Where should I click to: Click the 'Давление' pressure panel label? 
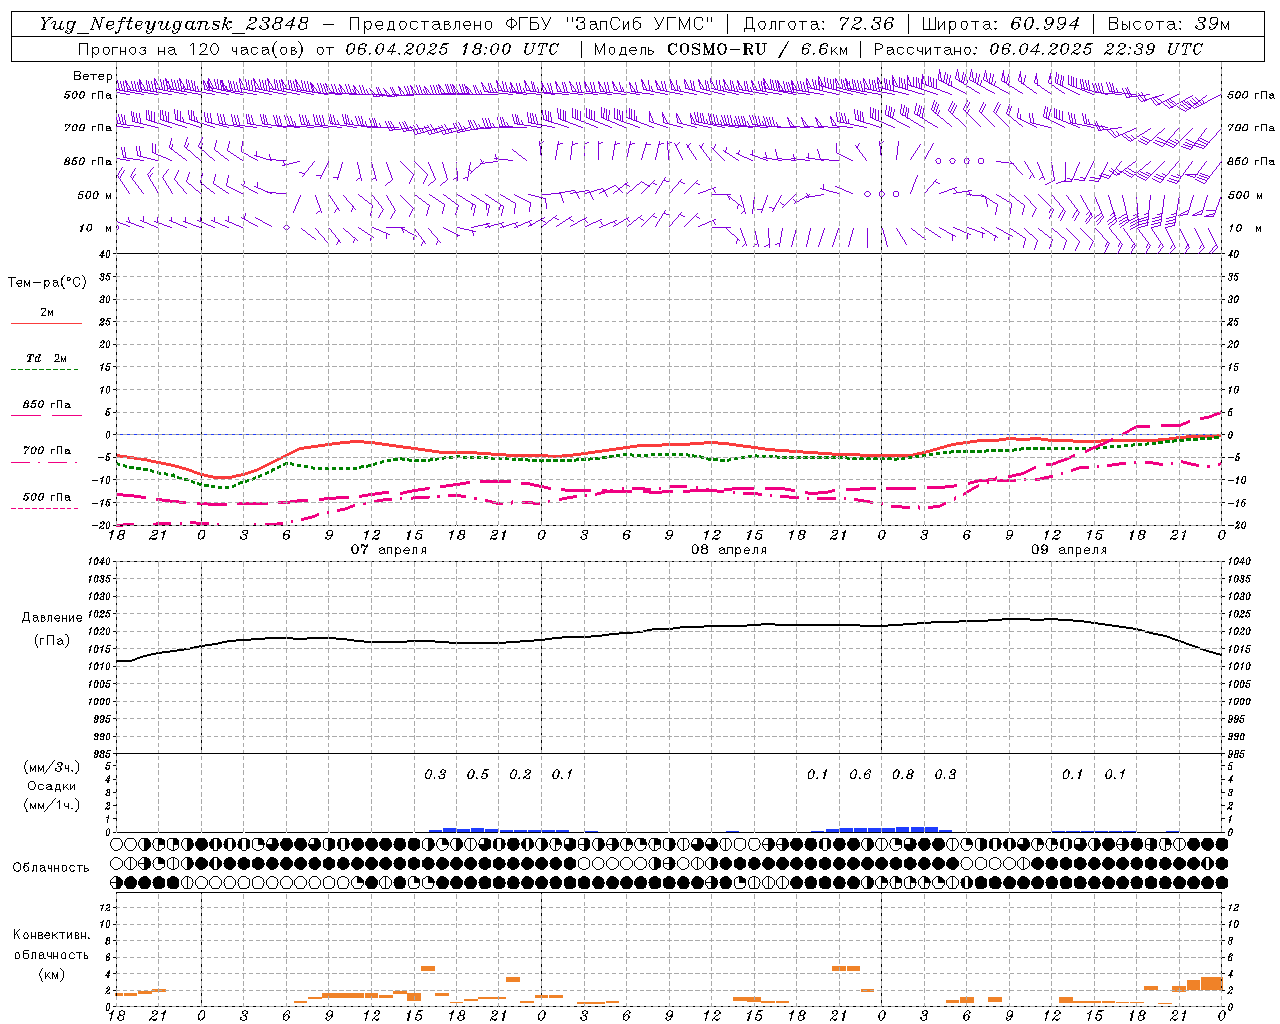point(52,618)
